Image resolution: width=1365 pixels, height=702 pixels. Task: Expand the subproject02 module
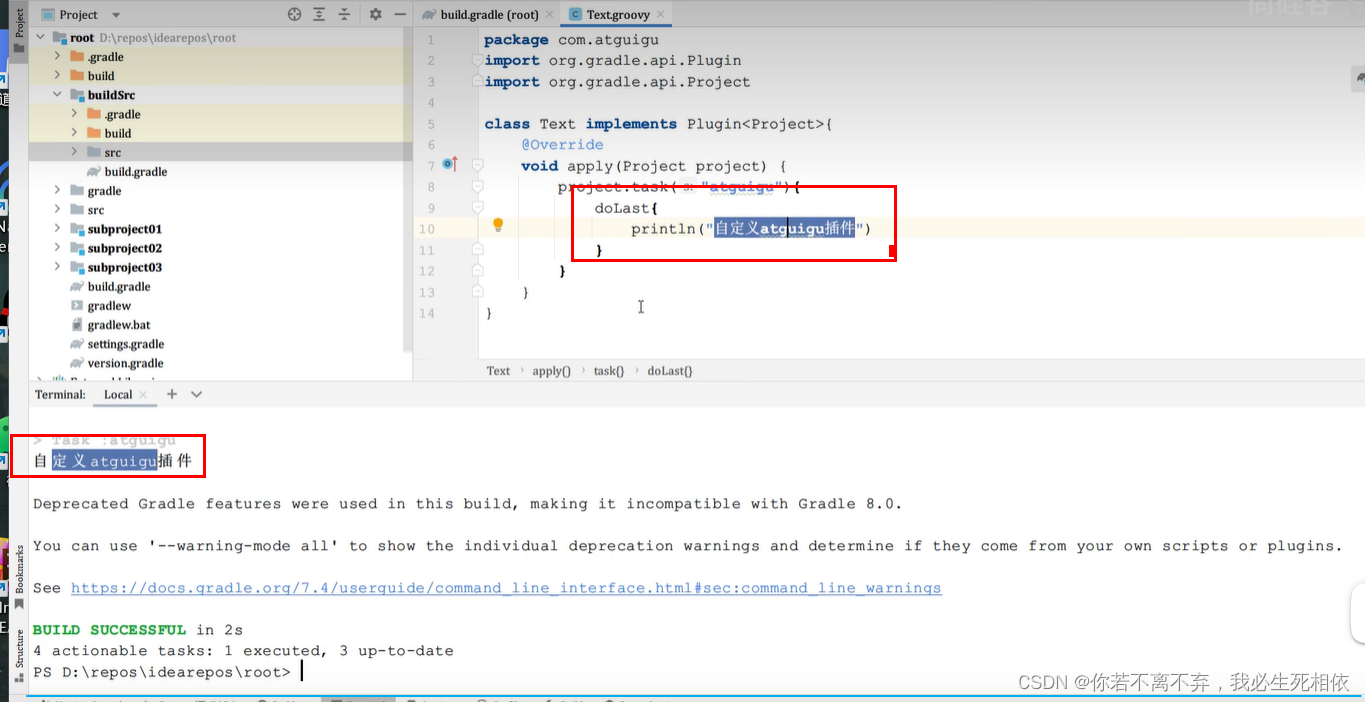click(58, 248)
